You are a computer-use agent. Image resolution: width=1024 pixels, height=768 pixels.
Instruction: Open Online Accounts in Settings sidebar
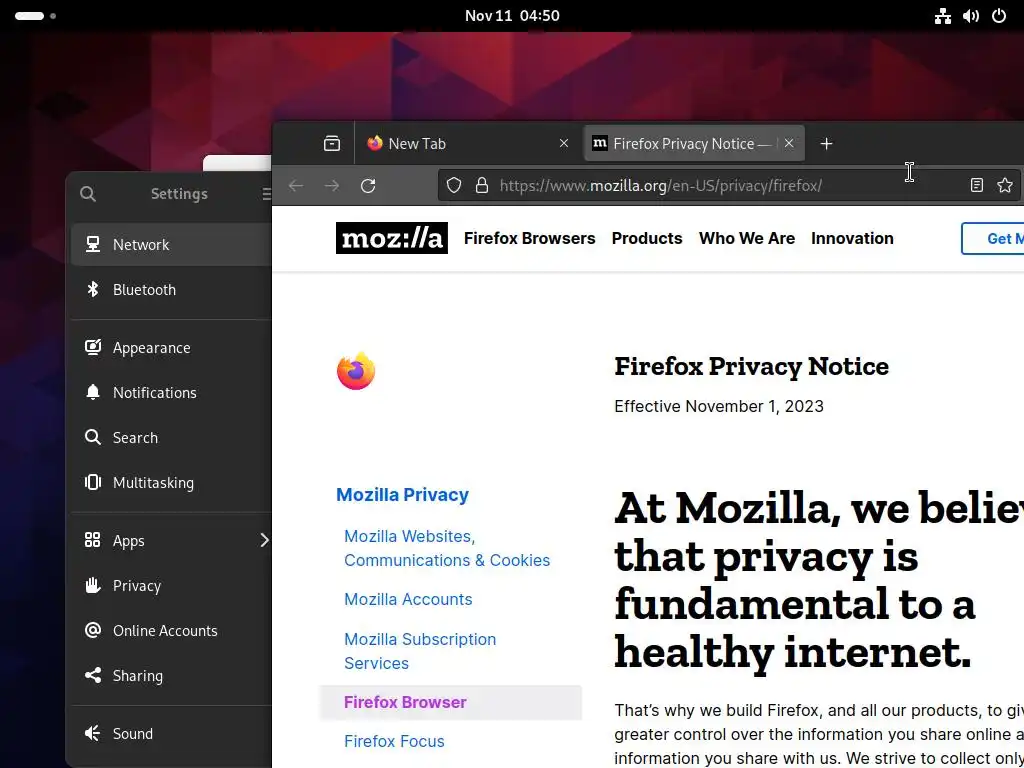point(171,631)
